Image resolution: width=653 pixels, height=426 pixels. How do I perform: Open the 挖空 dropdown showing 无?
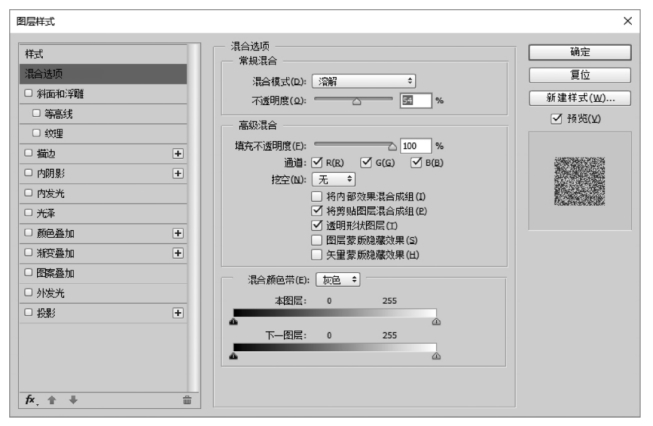coord(334,179)
